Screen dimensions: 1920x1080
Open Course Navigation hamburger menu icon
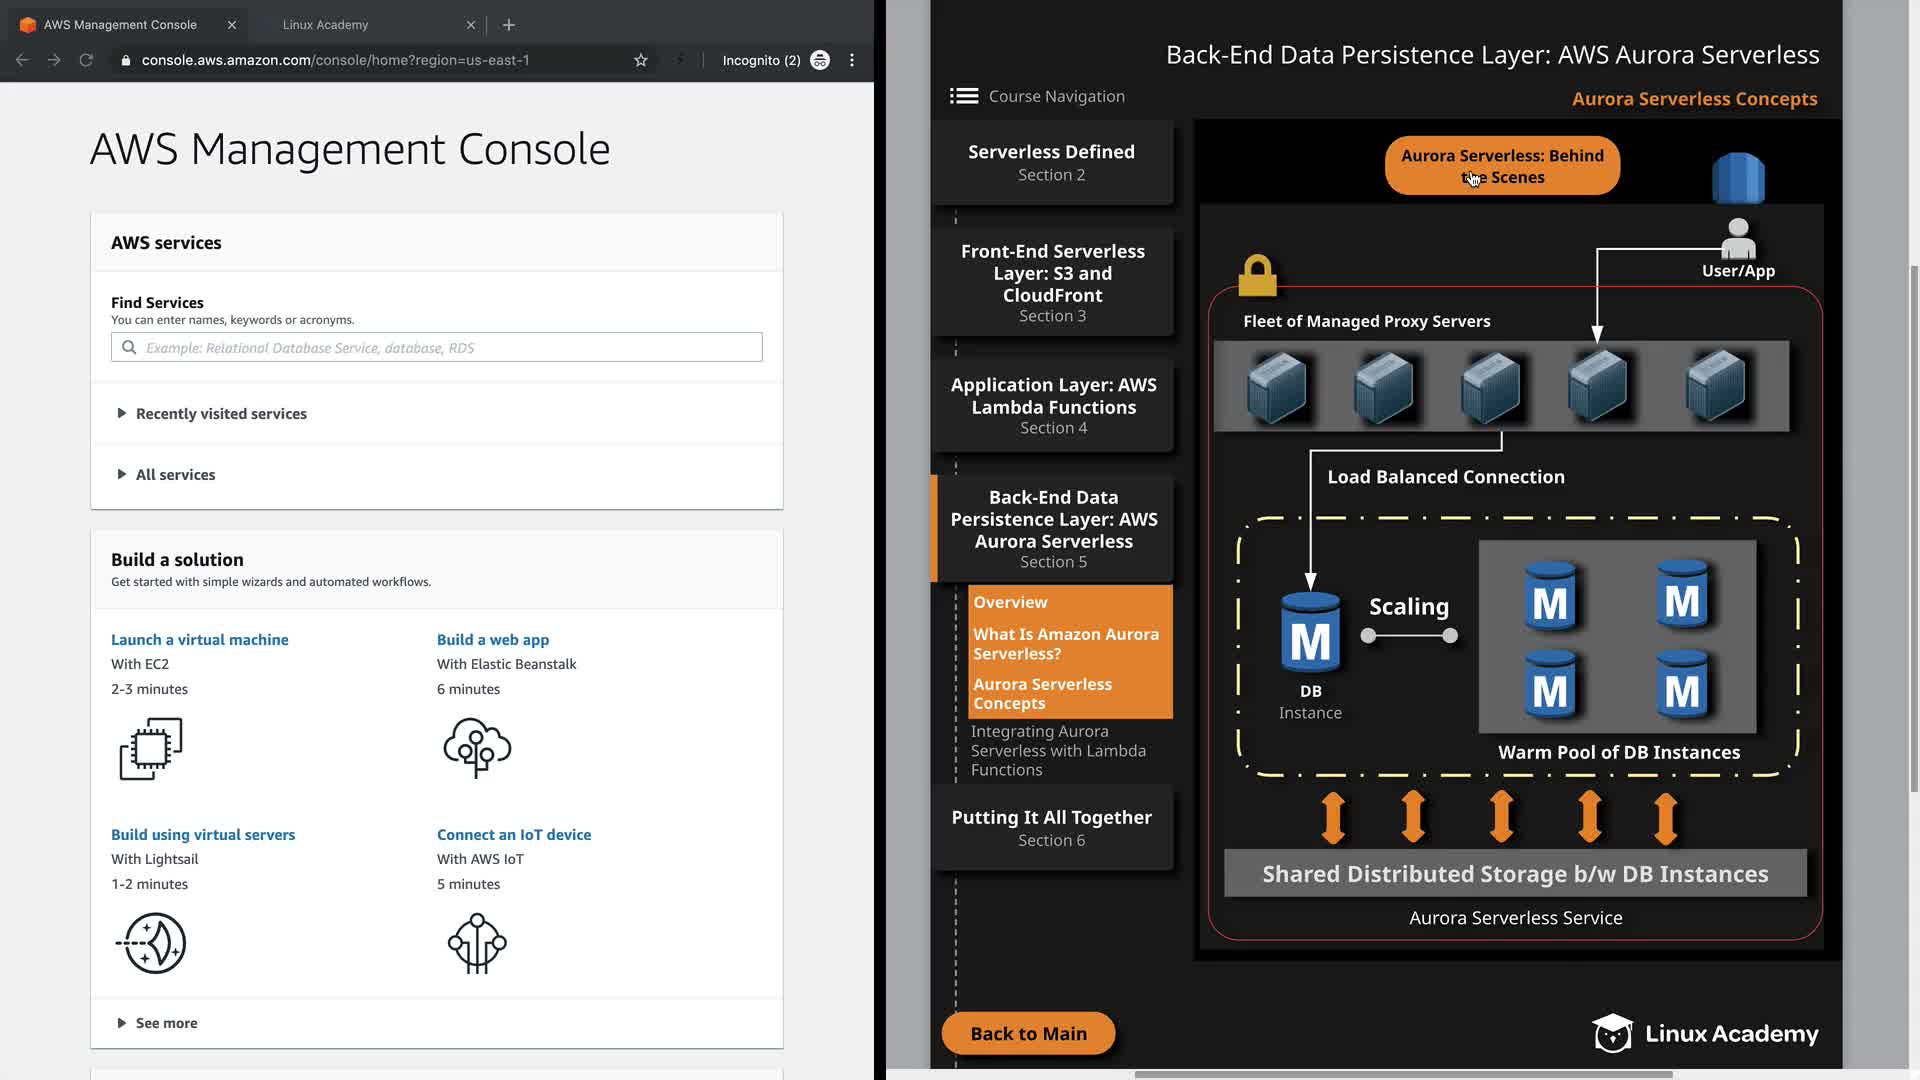963,96
